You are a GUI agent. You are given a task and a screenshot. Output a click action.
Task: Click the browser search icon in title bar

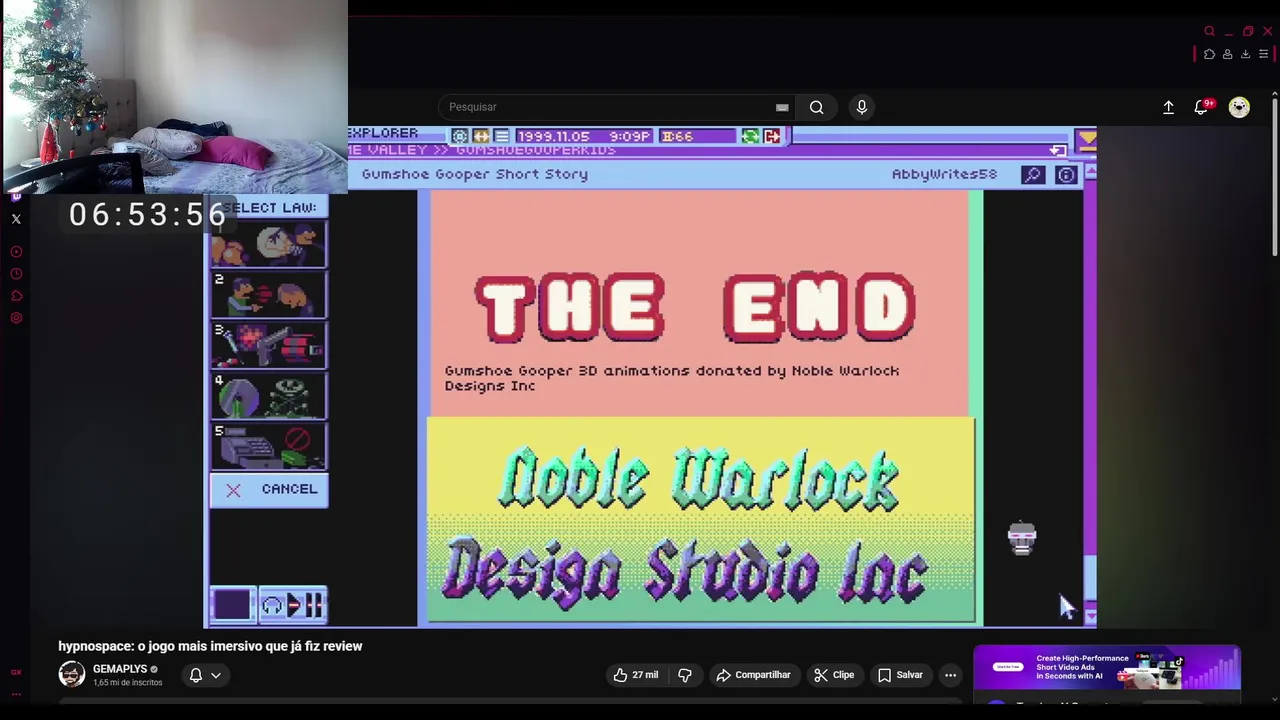tap(1209, 31)
